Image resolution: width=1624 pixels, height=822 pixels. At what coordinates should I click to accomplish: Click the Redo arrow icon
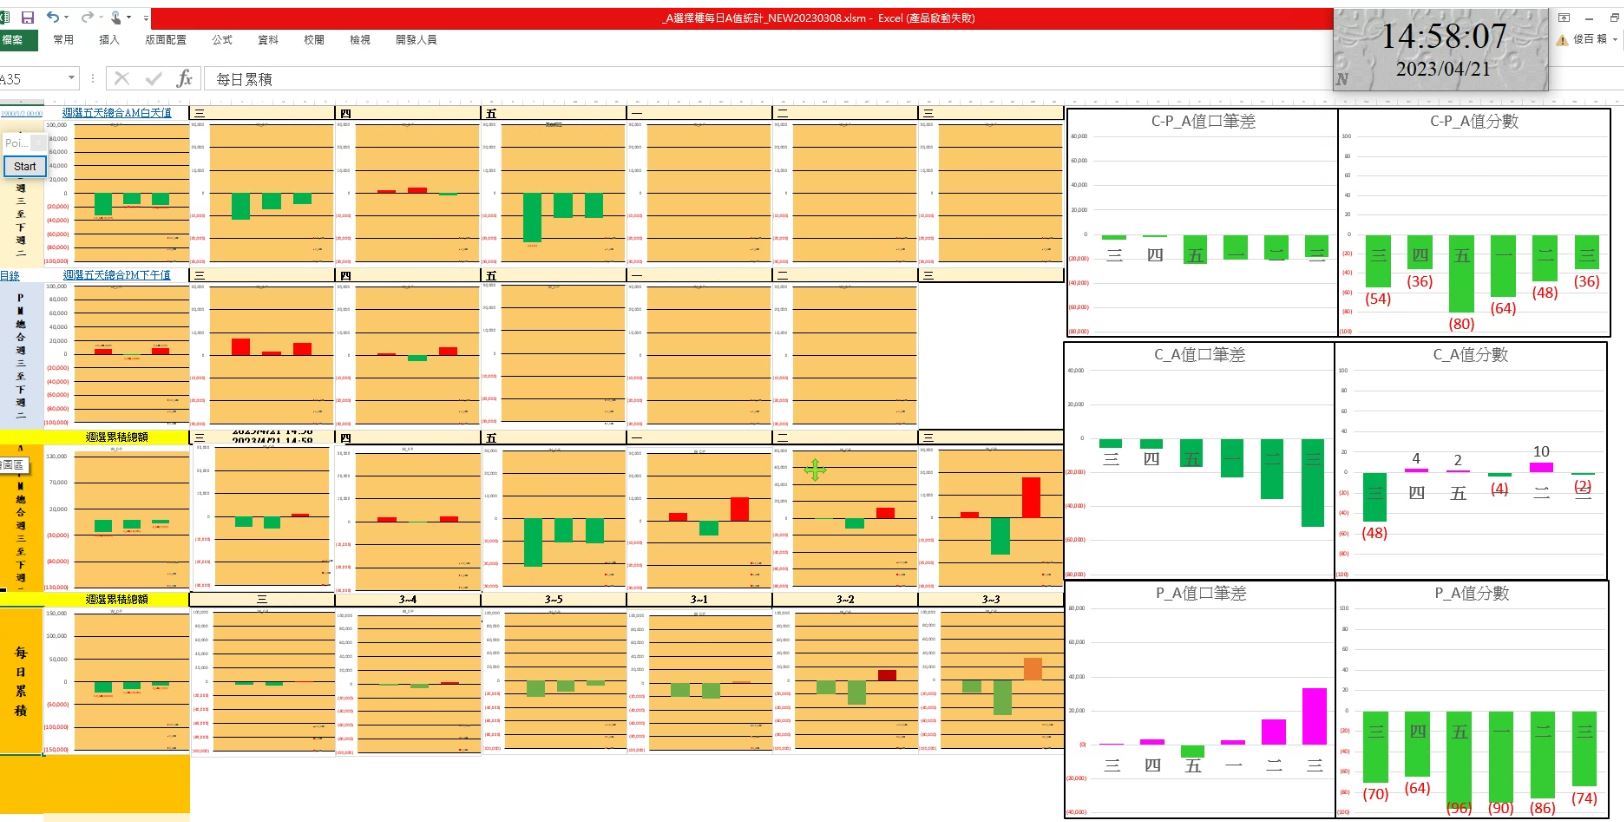[x=87, y=17]
